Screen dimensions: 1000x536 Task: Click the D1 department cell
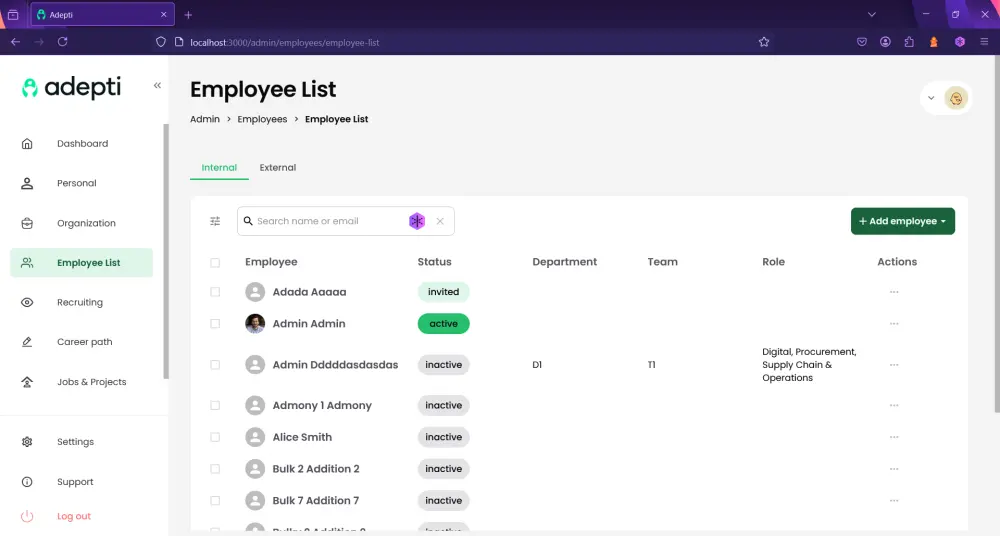click(x=537, y=364)
